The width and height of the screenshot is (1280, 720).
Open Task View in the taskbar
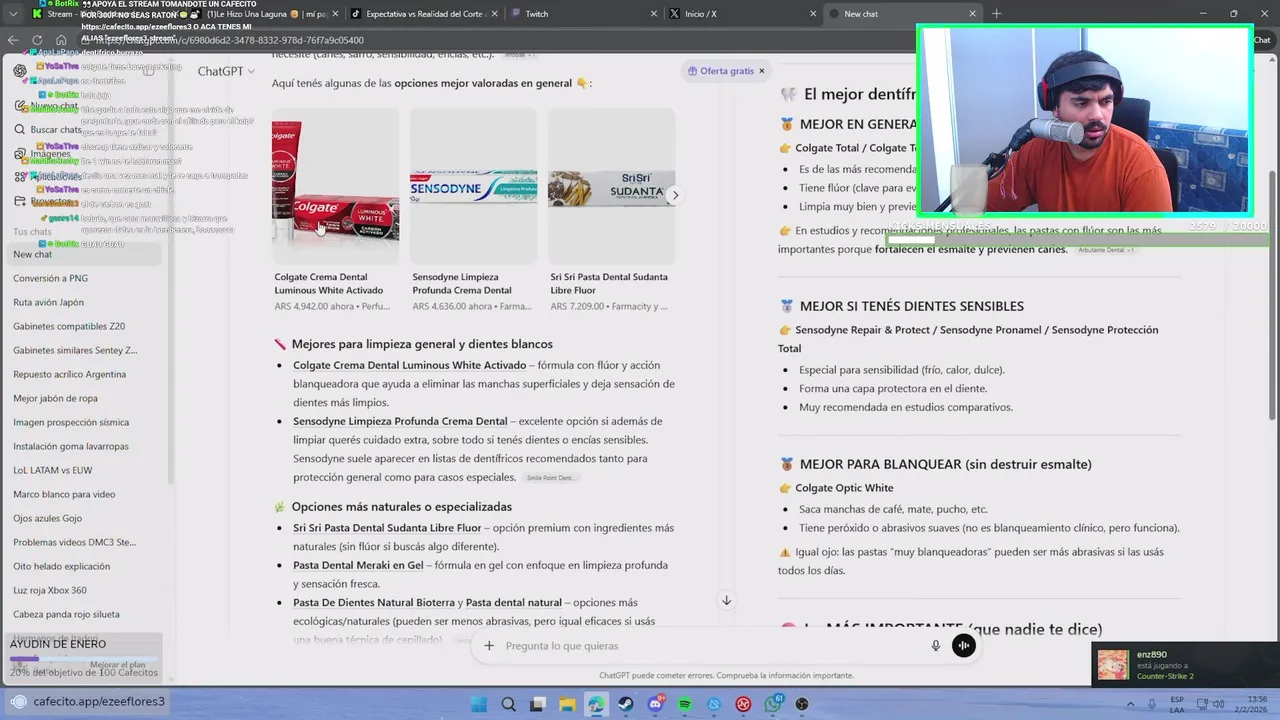coord(538,704)
